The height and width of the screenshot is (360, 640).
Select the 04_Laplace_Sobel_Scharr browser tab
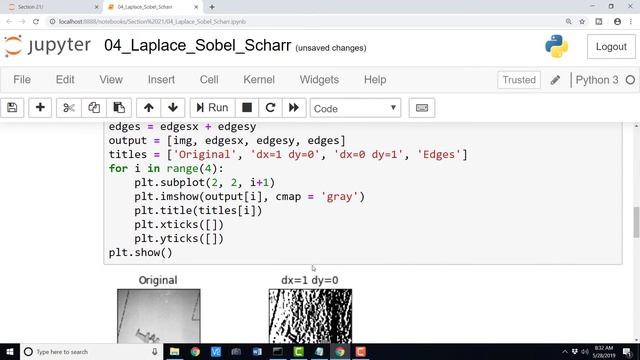152,7
